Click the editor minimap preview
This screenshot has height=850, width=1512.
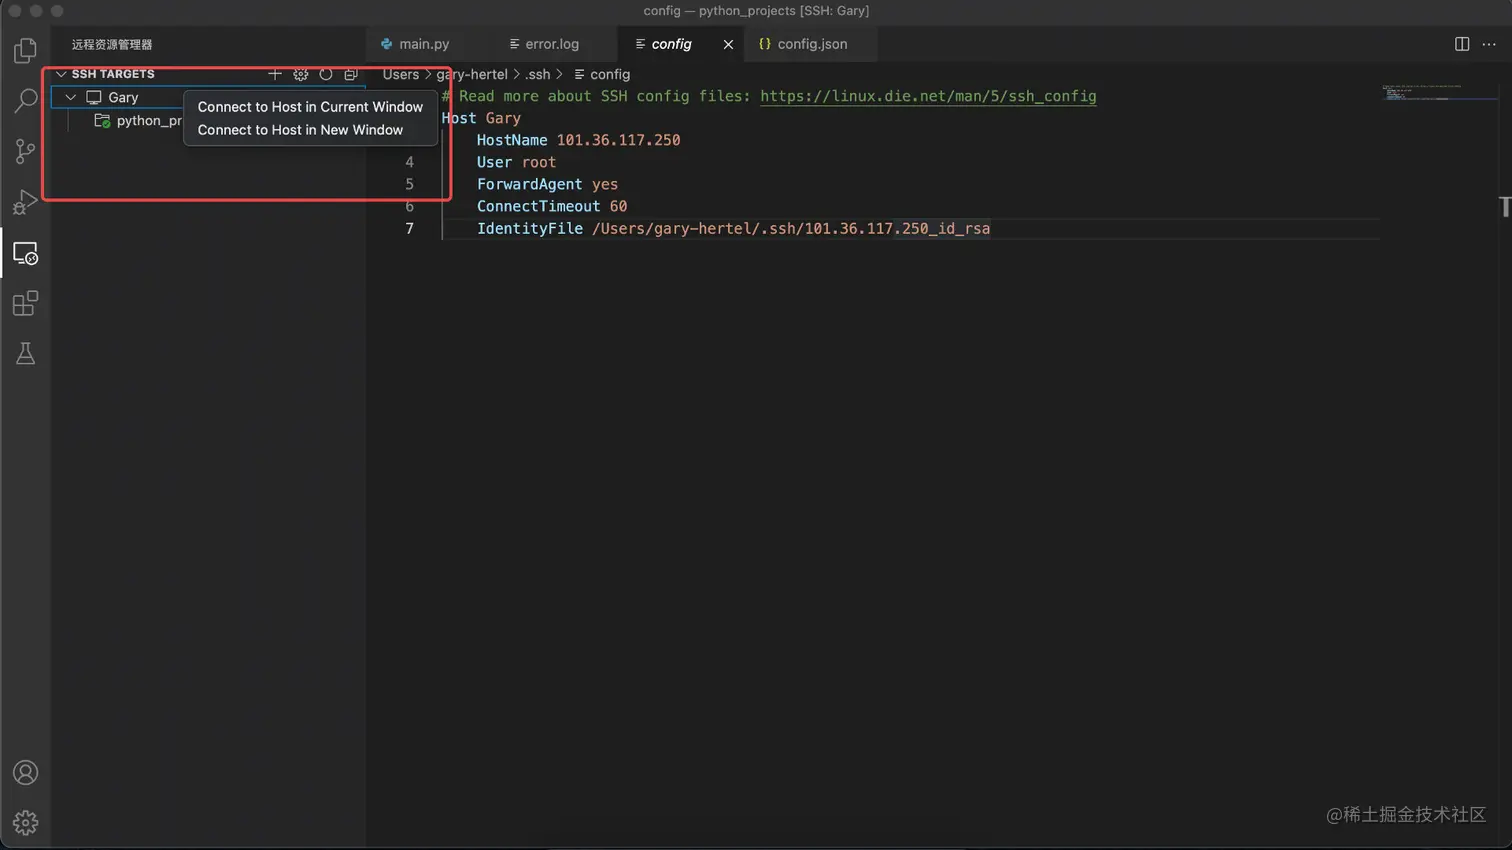point(1439,92)
